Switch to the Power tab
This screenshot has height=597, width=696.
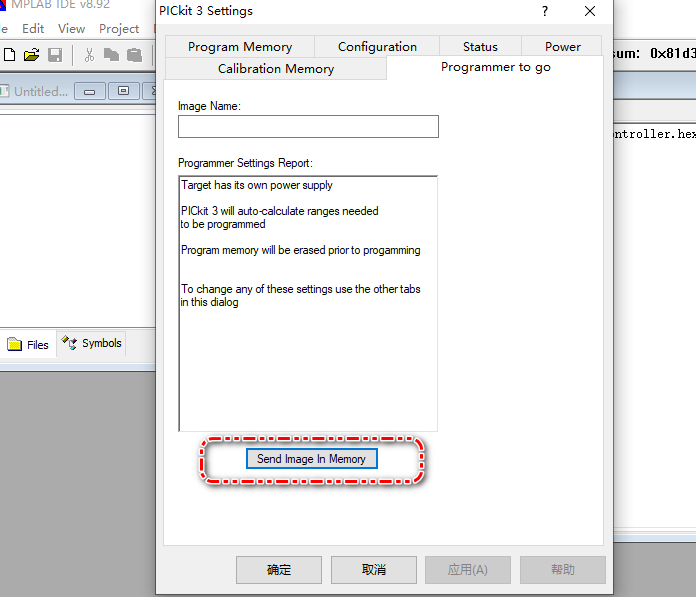click(562, 47)
